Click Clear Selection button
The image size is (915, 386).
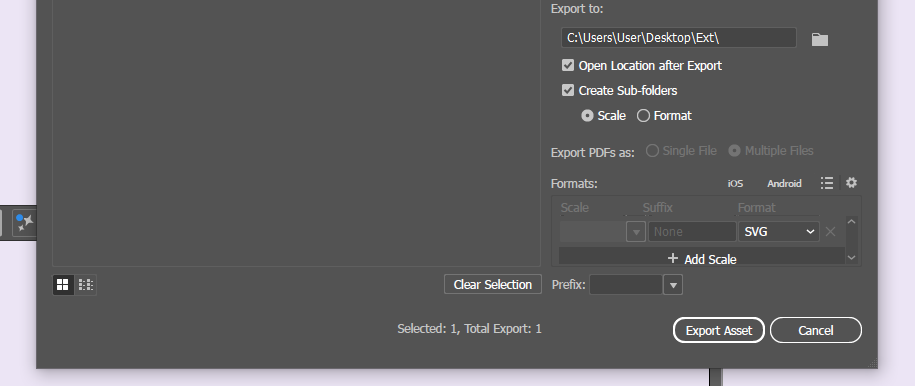(493, 284)
